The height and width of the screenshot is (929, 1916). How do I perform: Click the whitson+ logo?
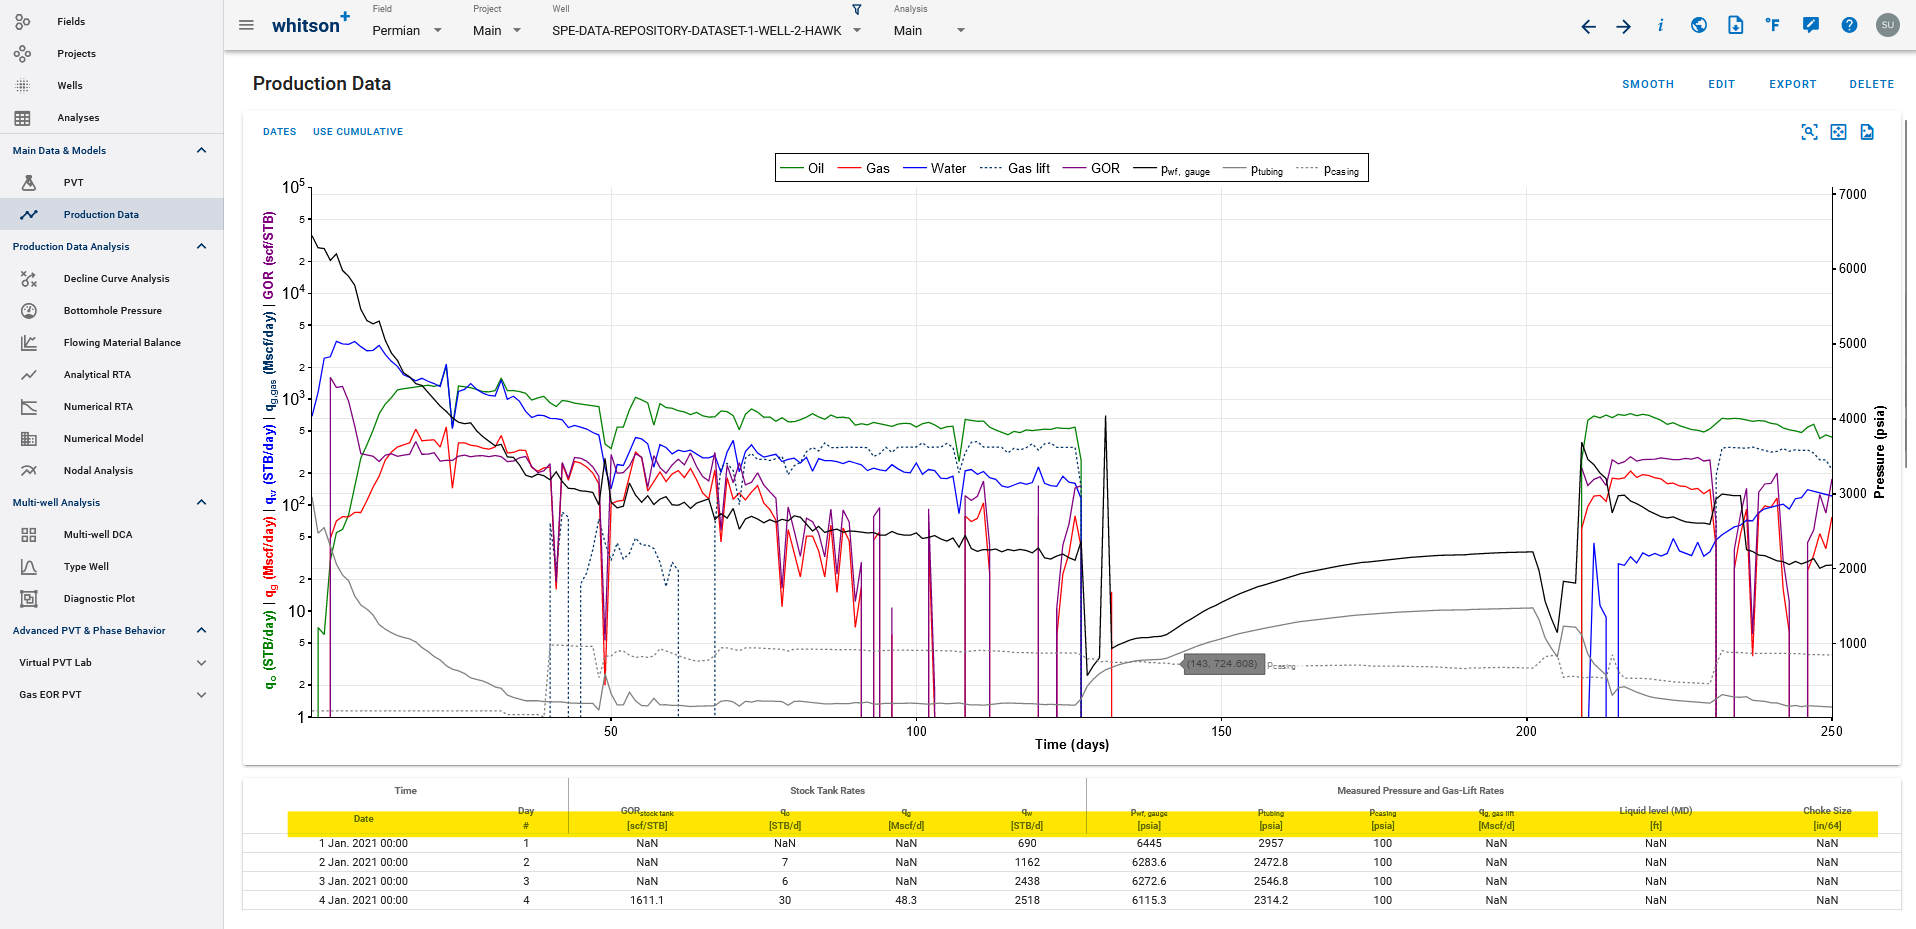311,24
